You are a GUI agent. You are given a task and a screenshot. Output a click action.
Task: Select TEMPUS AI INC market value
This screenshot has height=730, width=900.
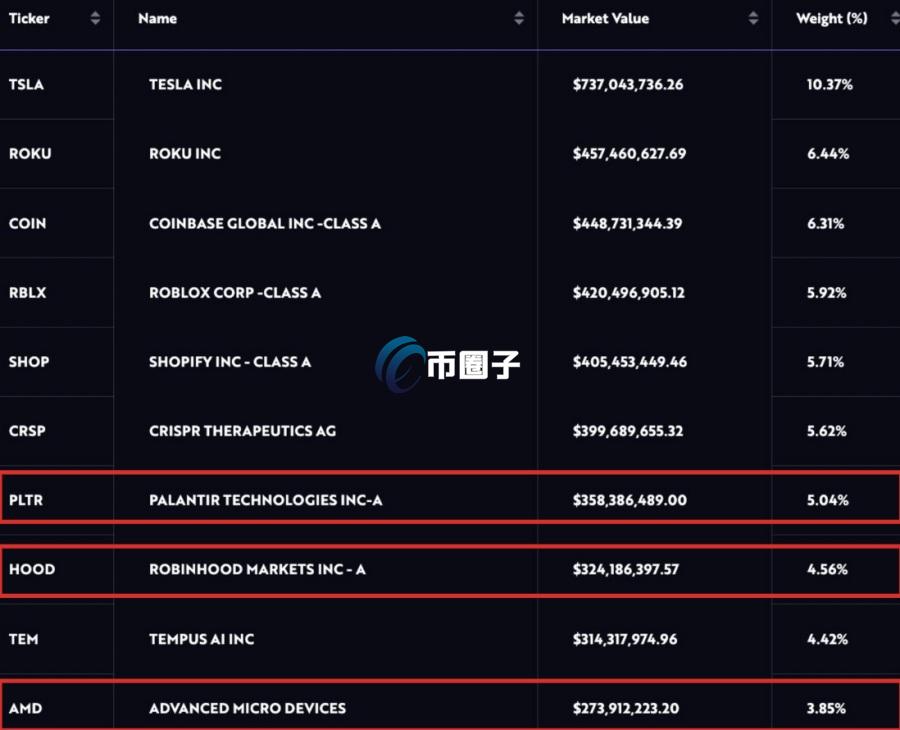(x=624, y=639)
